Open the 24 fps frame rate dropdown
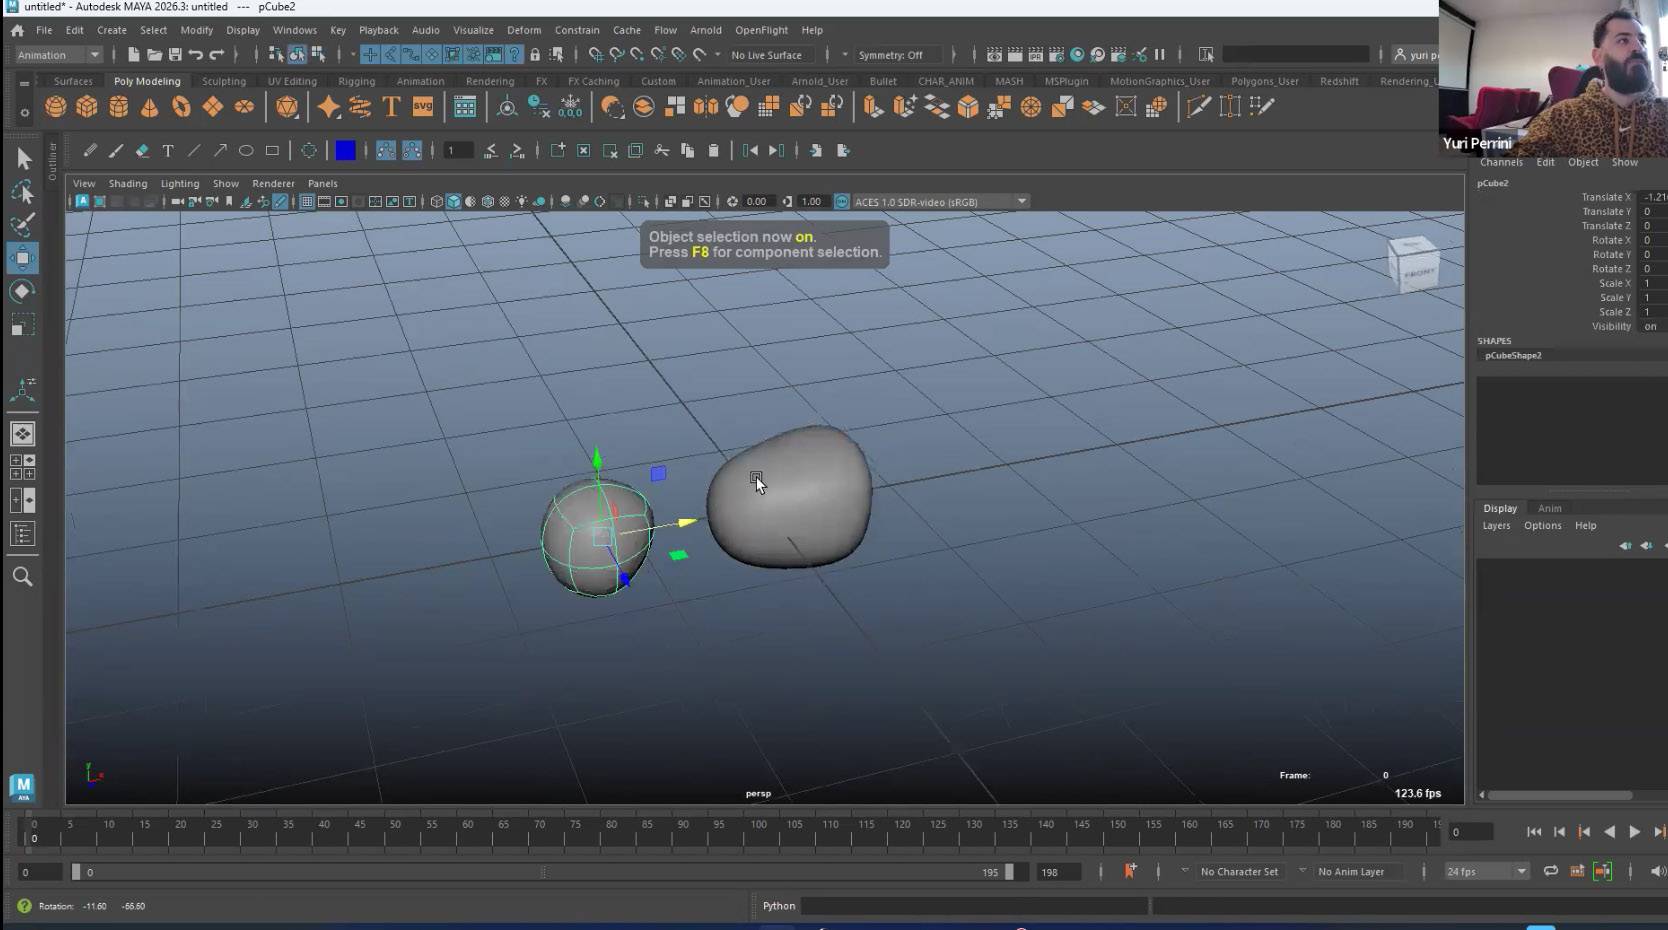 pyautogui.click(x=1486, y=871)
